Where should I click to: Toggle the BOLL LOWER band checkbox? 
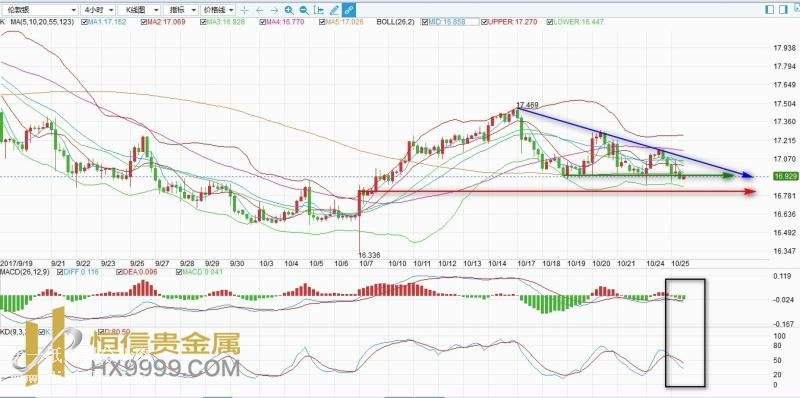pyautogui.click(x=549, y=22)
